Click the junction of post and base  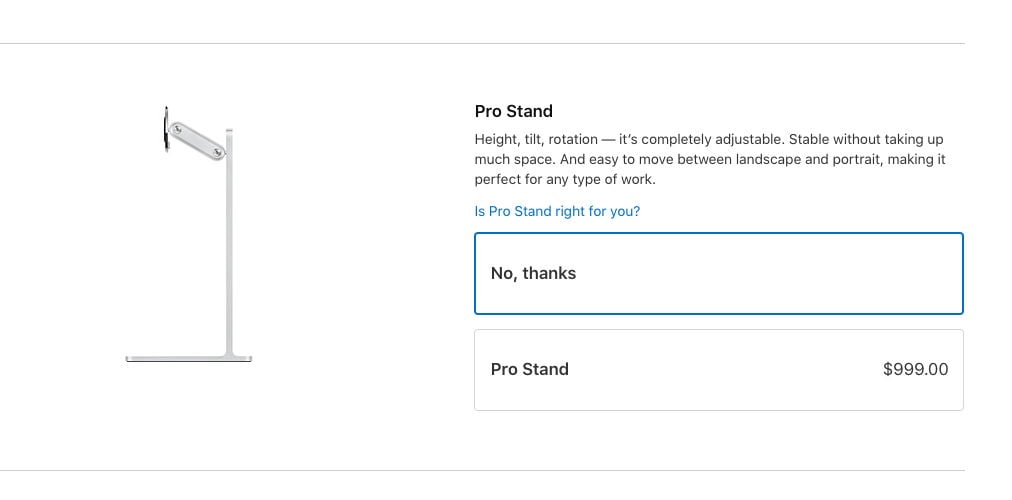(229, 354)
